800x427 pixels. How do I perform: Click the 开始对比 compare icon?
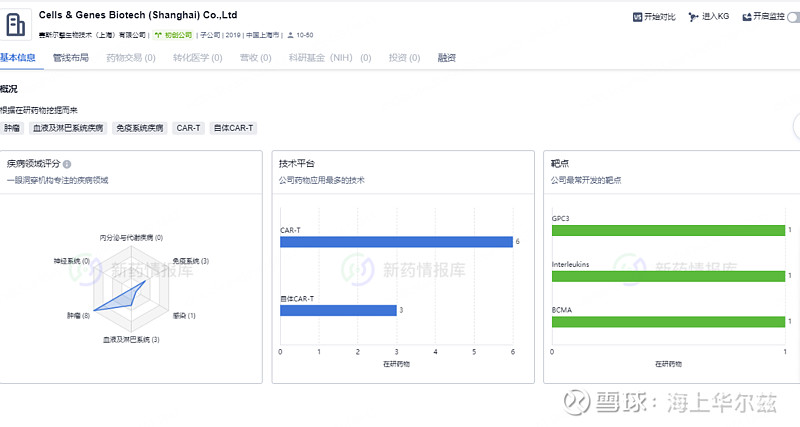[637, 17]
